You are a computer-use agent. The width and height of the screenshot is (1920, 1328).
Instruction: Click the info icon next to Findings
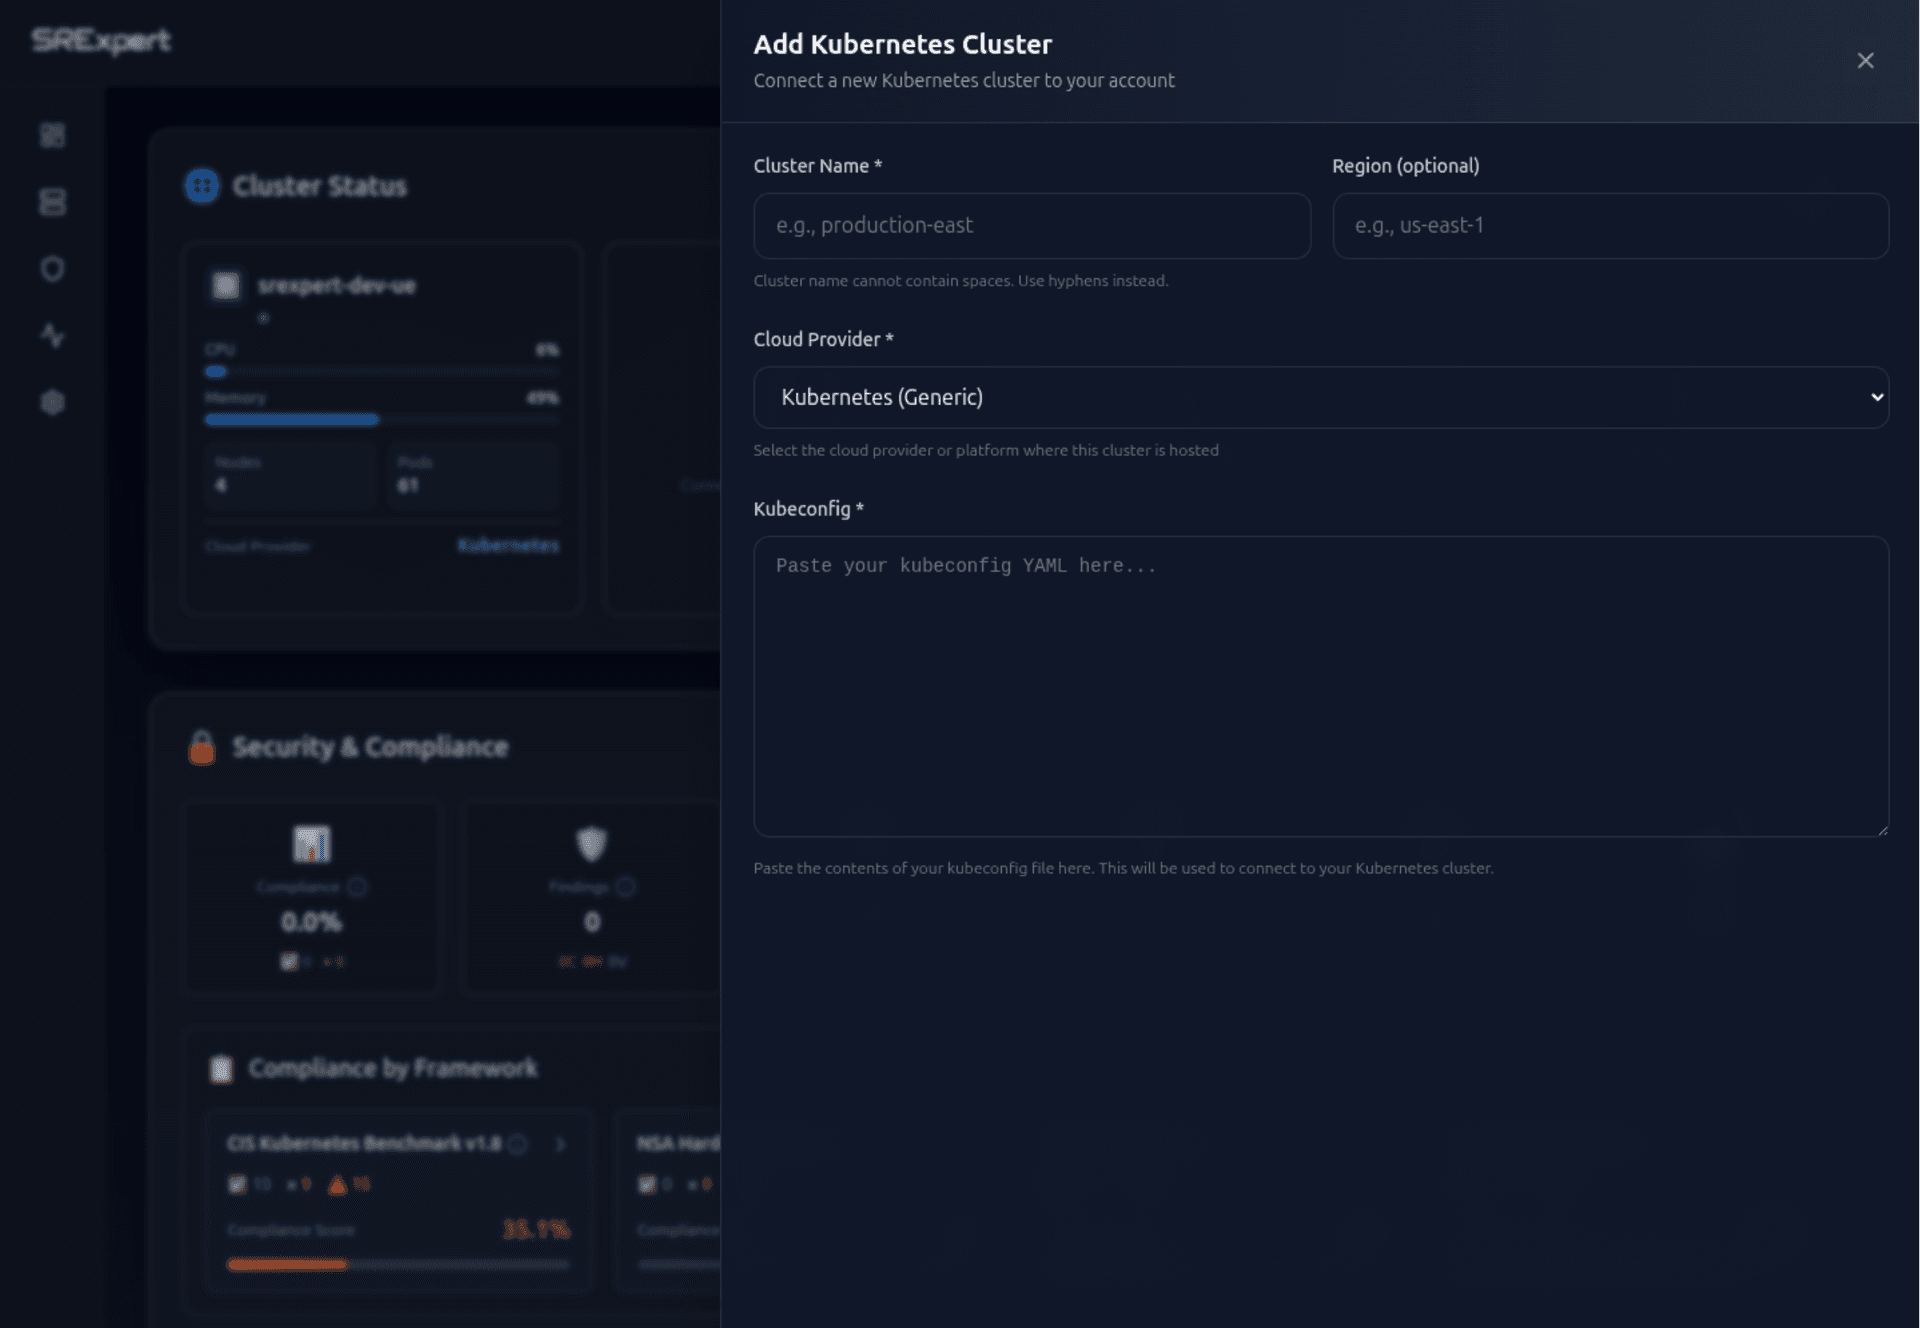click(x=625, y=887)
